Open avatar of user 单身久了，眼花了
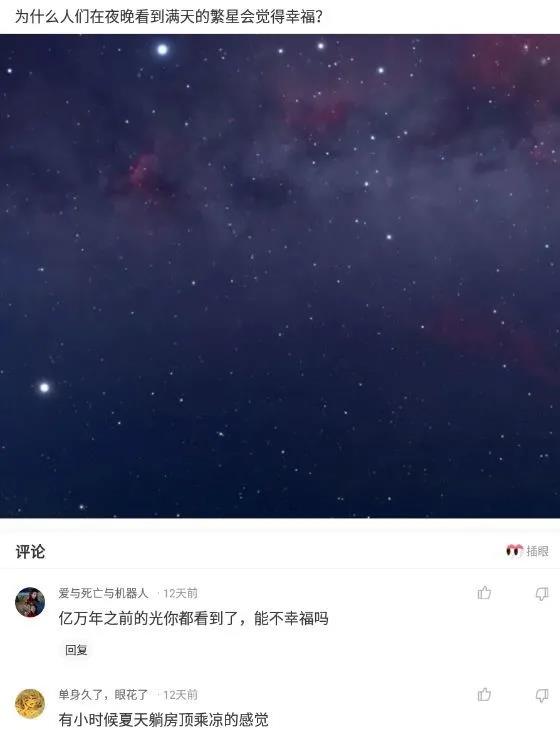The width and height of the screenshot is (560, 730). tap(30, 703)
